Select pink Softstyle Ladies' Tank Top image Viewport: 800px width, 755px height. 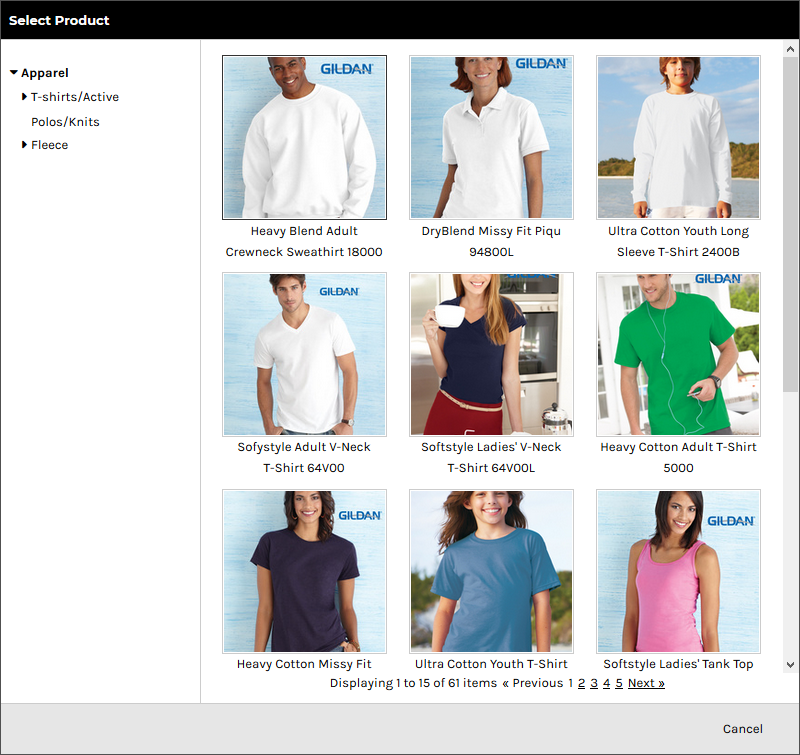pos(678,571)
